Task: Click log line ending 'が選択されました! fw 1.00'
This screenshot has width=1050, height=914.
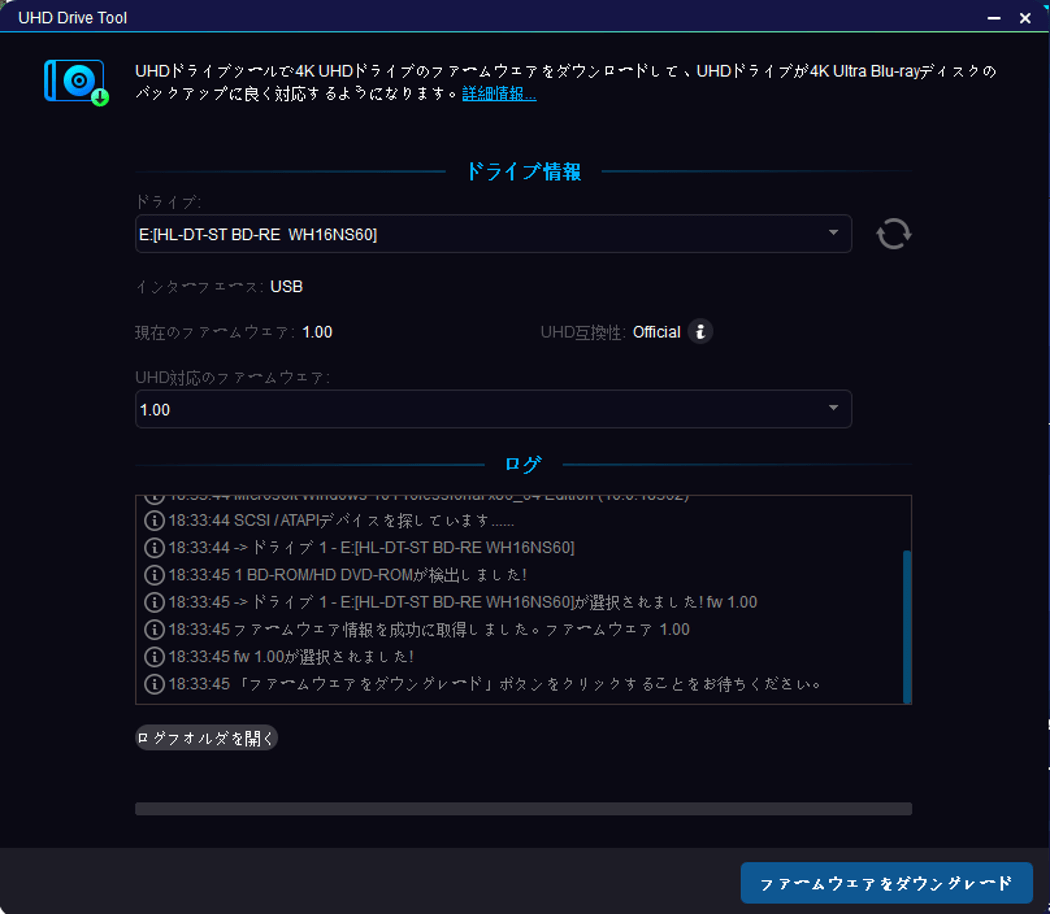Action: tap(463, 602)
